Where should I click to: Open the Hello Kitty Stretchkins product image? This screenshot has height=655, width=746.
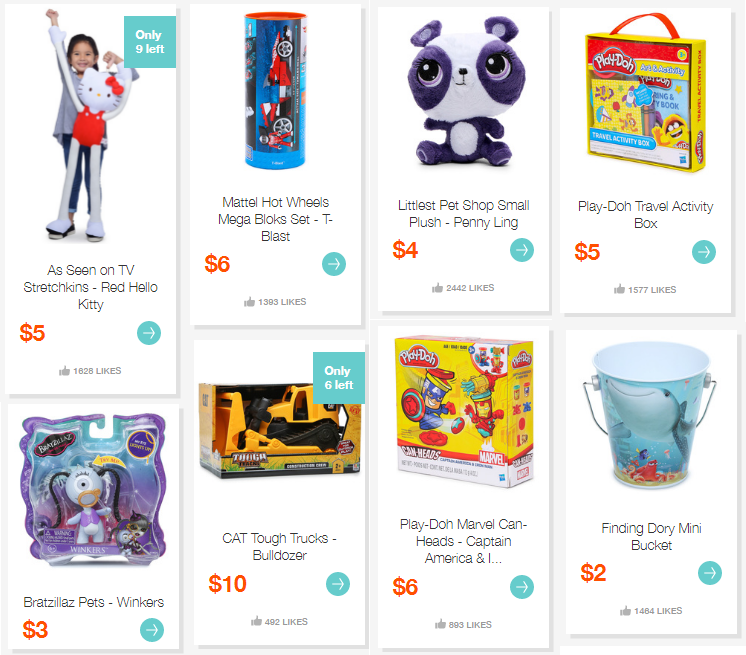pyautogui.click(x=90, y=126)
